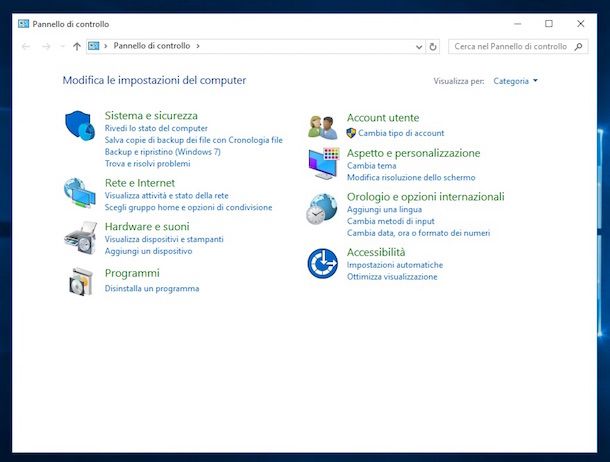The image size is (610, 462).
Task: Open Scegli gruppo home e opzioni di condivisione
Action: 188,207
